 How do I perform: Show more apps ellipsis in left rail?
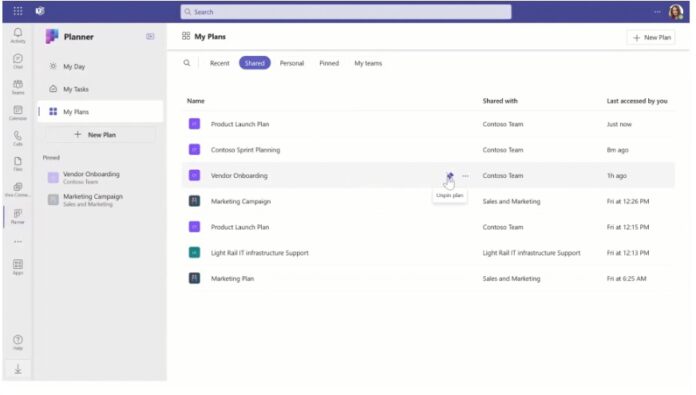click(x=18, y=242)
